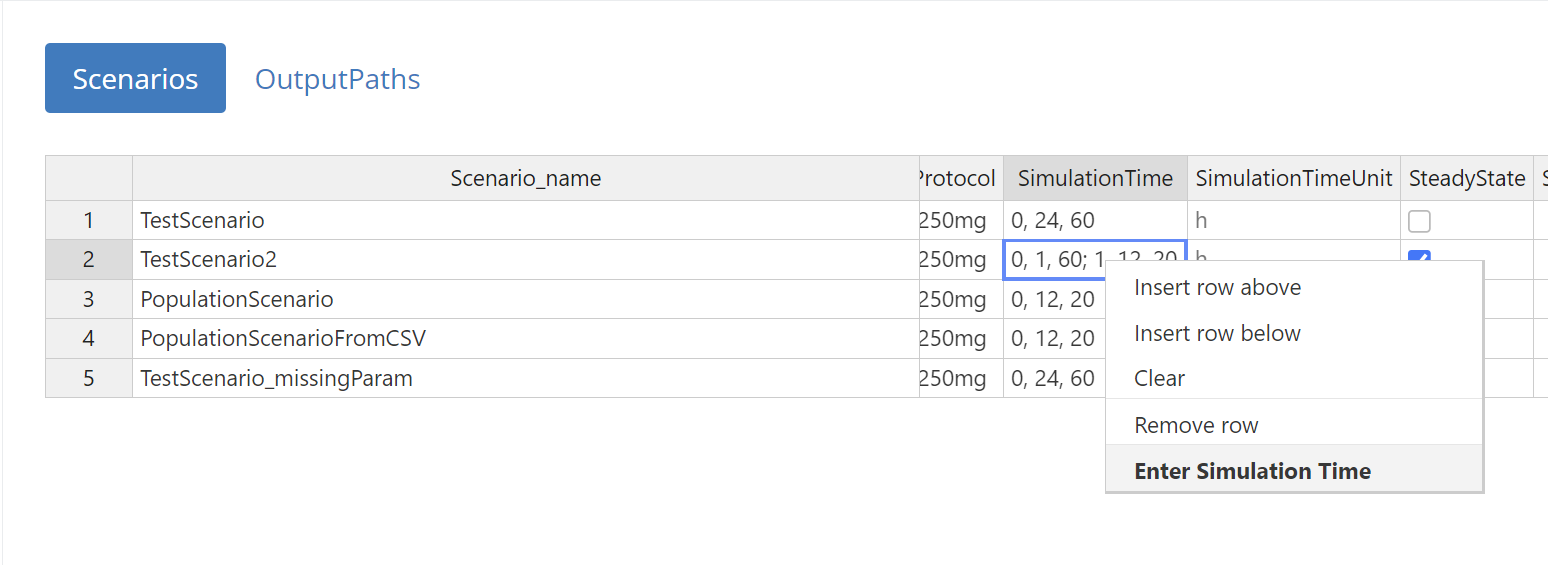Image resolution: width=1548 pixels, height=565 pixels.
Task: Select row header number 3
Action: (89, 299)
